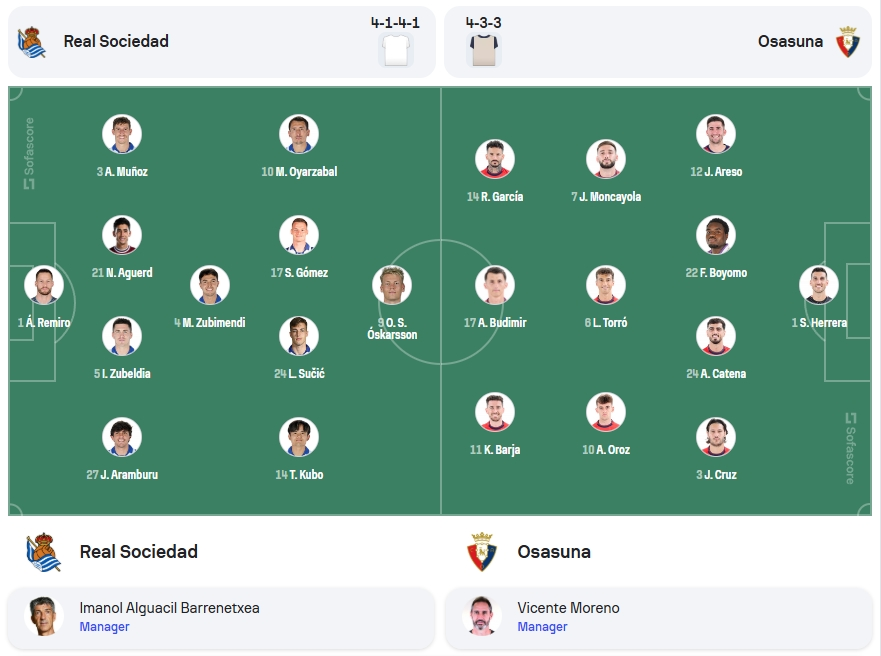Select Osasuna beige kit shirt icon
Viewport: 881px width, 656px height.
(x=484, y=50)
